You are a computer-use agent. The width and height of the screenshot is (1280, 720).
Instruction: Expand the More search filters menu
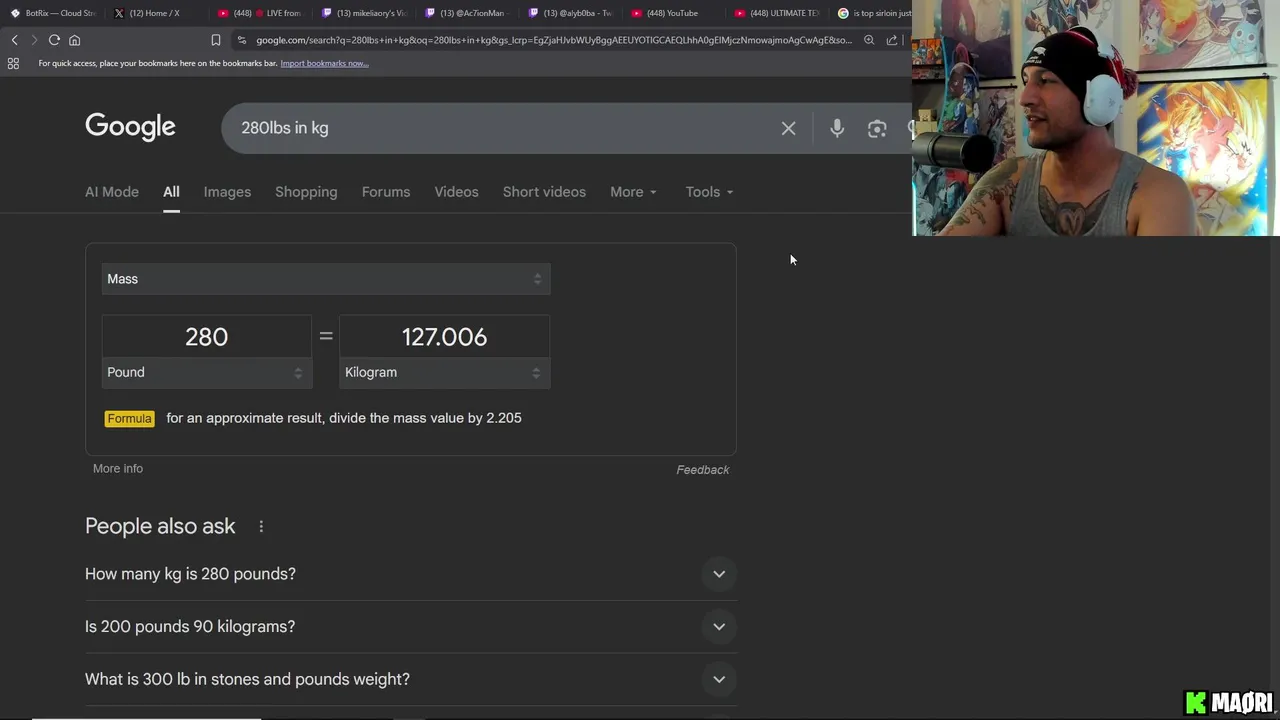tap(633, 192)
